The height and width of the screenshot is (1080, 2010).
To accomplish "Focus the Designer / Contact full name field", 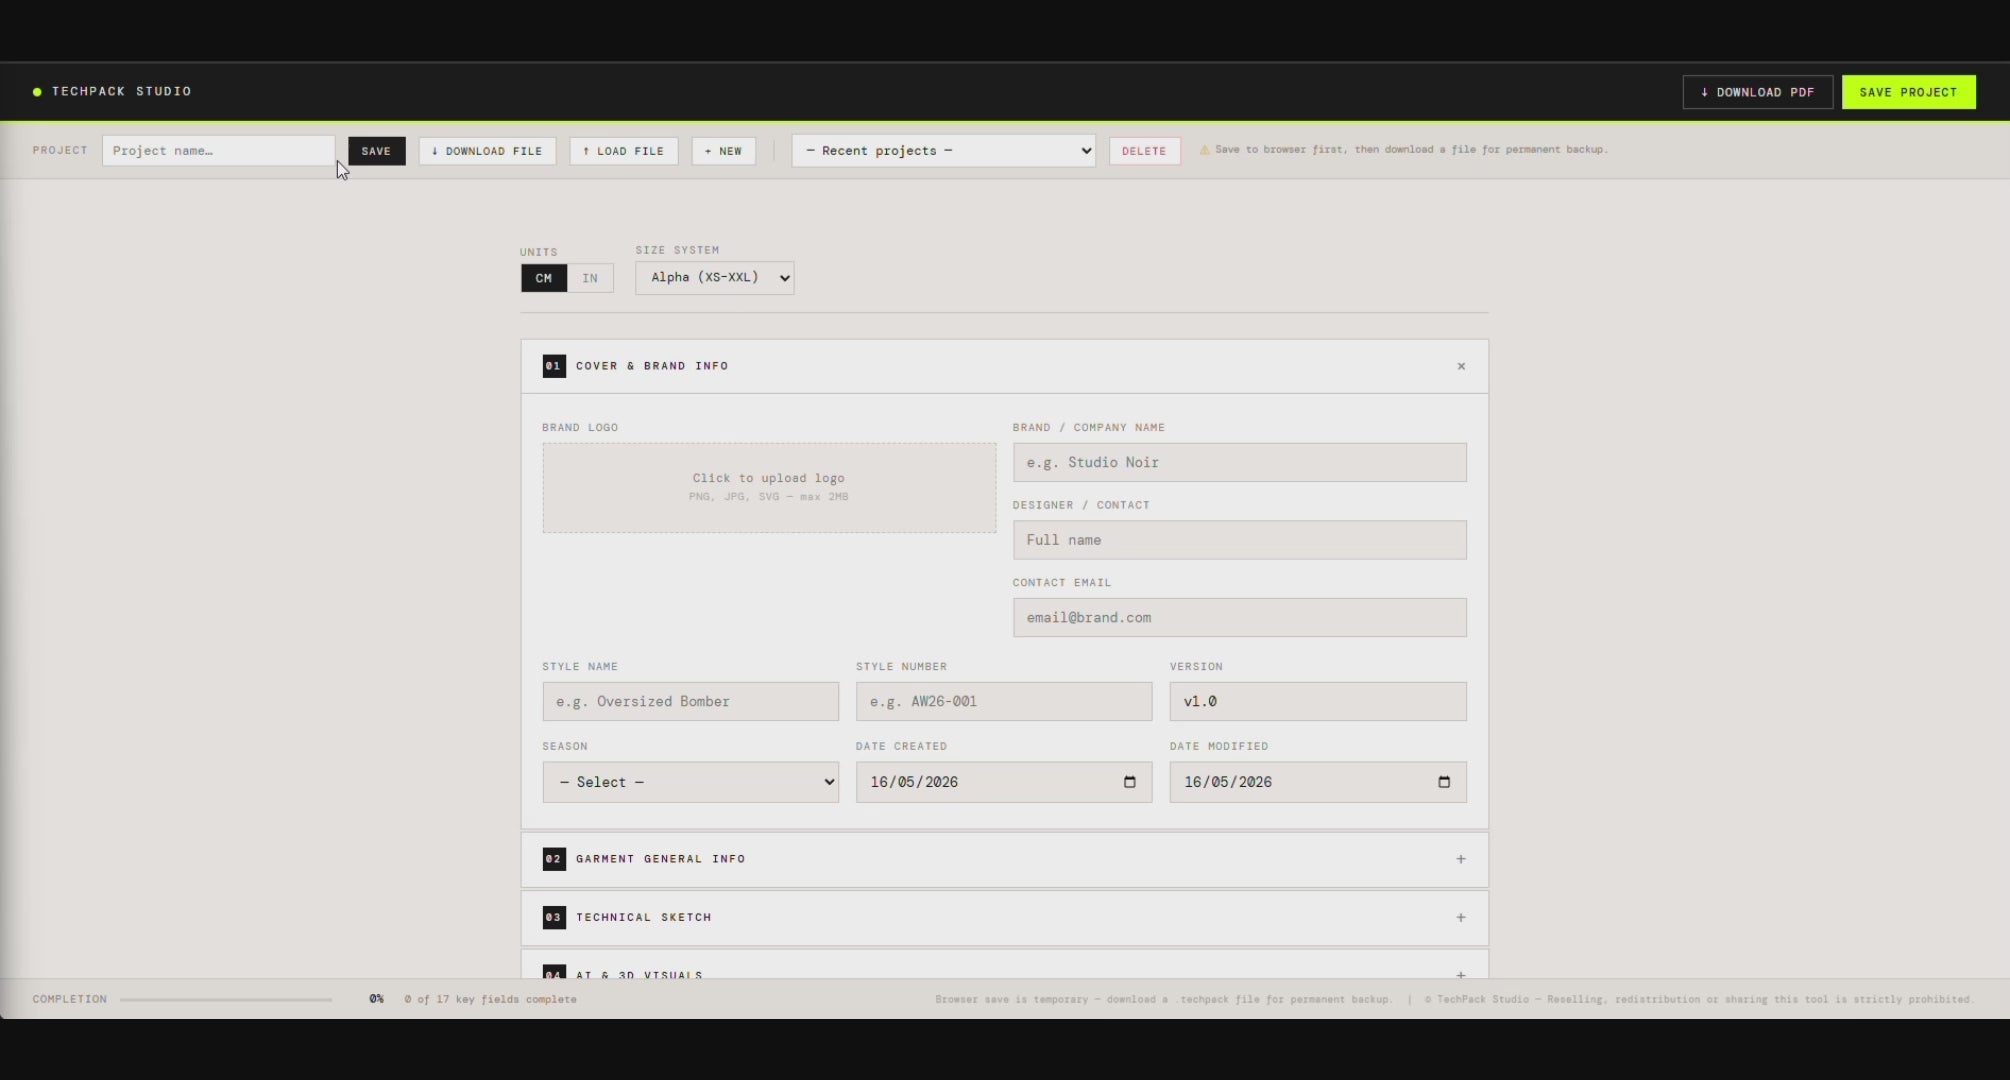I will tap(1239, 540).
